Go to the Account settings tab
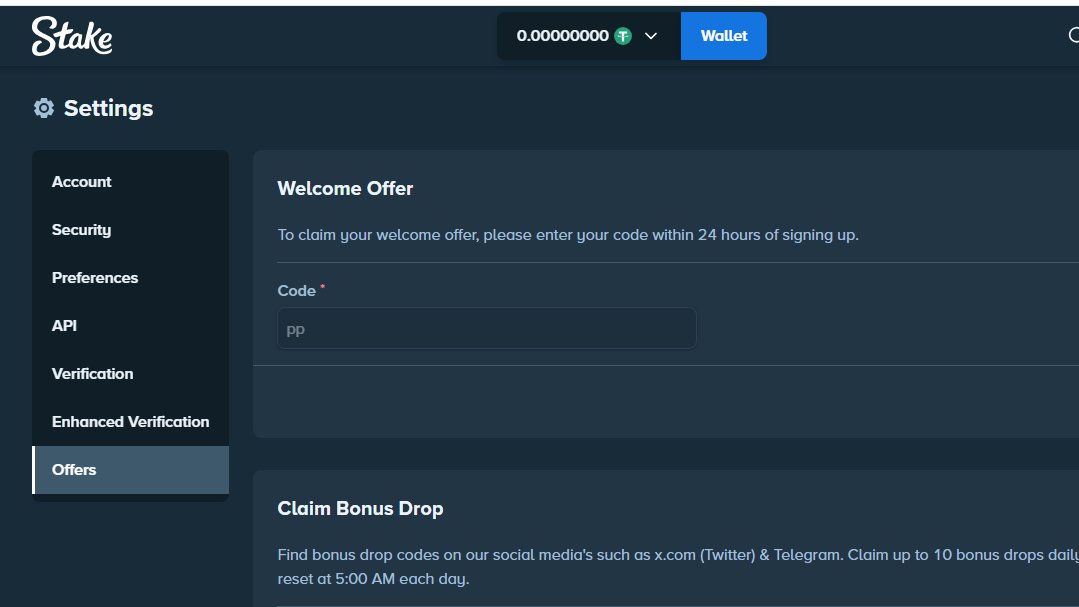 130,182
